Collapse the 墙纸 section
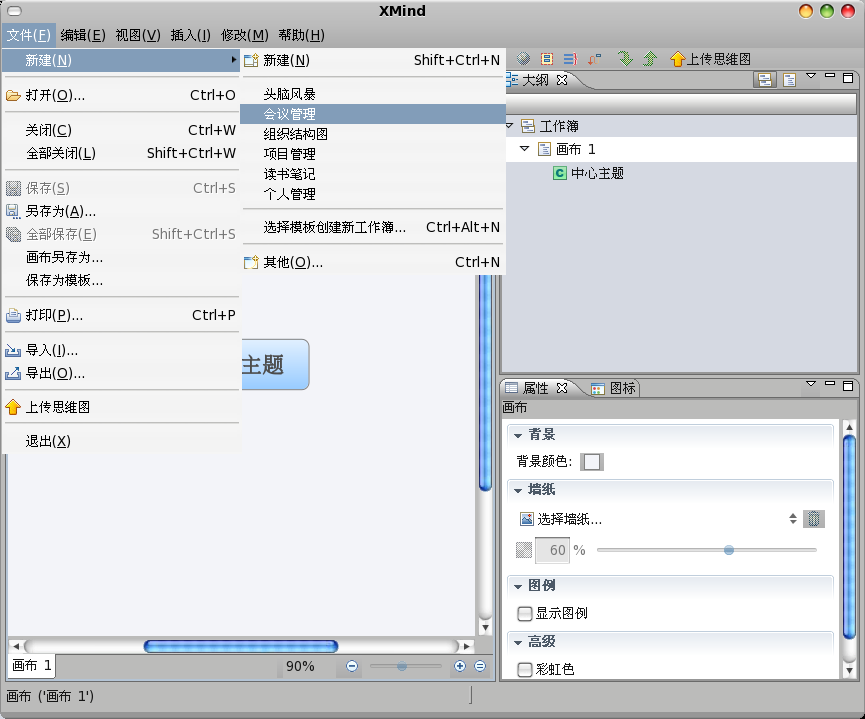This screenshot has width=865, height=719. (517, 490)
